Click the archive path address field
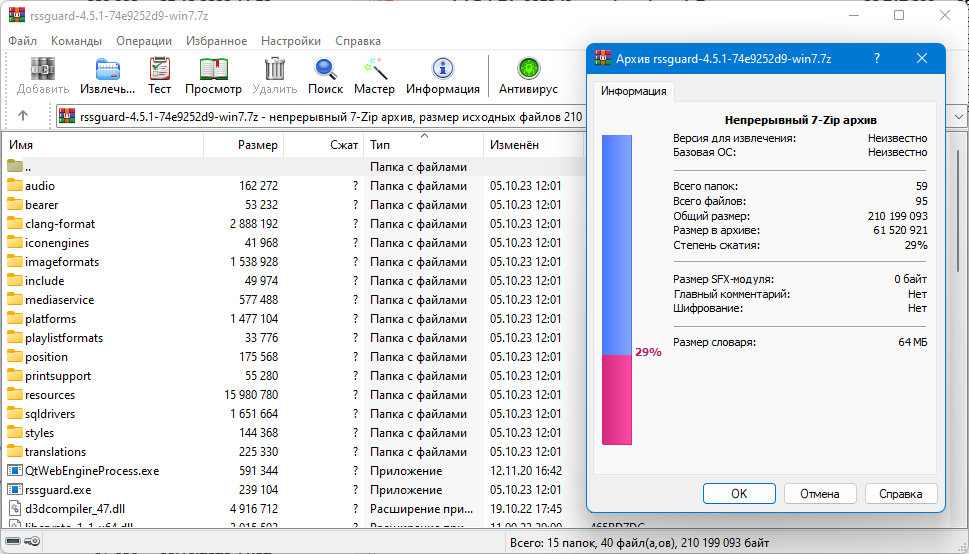The height and width of the screenshot is (554, 969). pos(321,116)
